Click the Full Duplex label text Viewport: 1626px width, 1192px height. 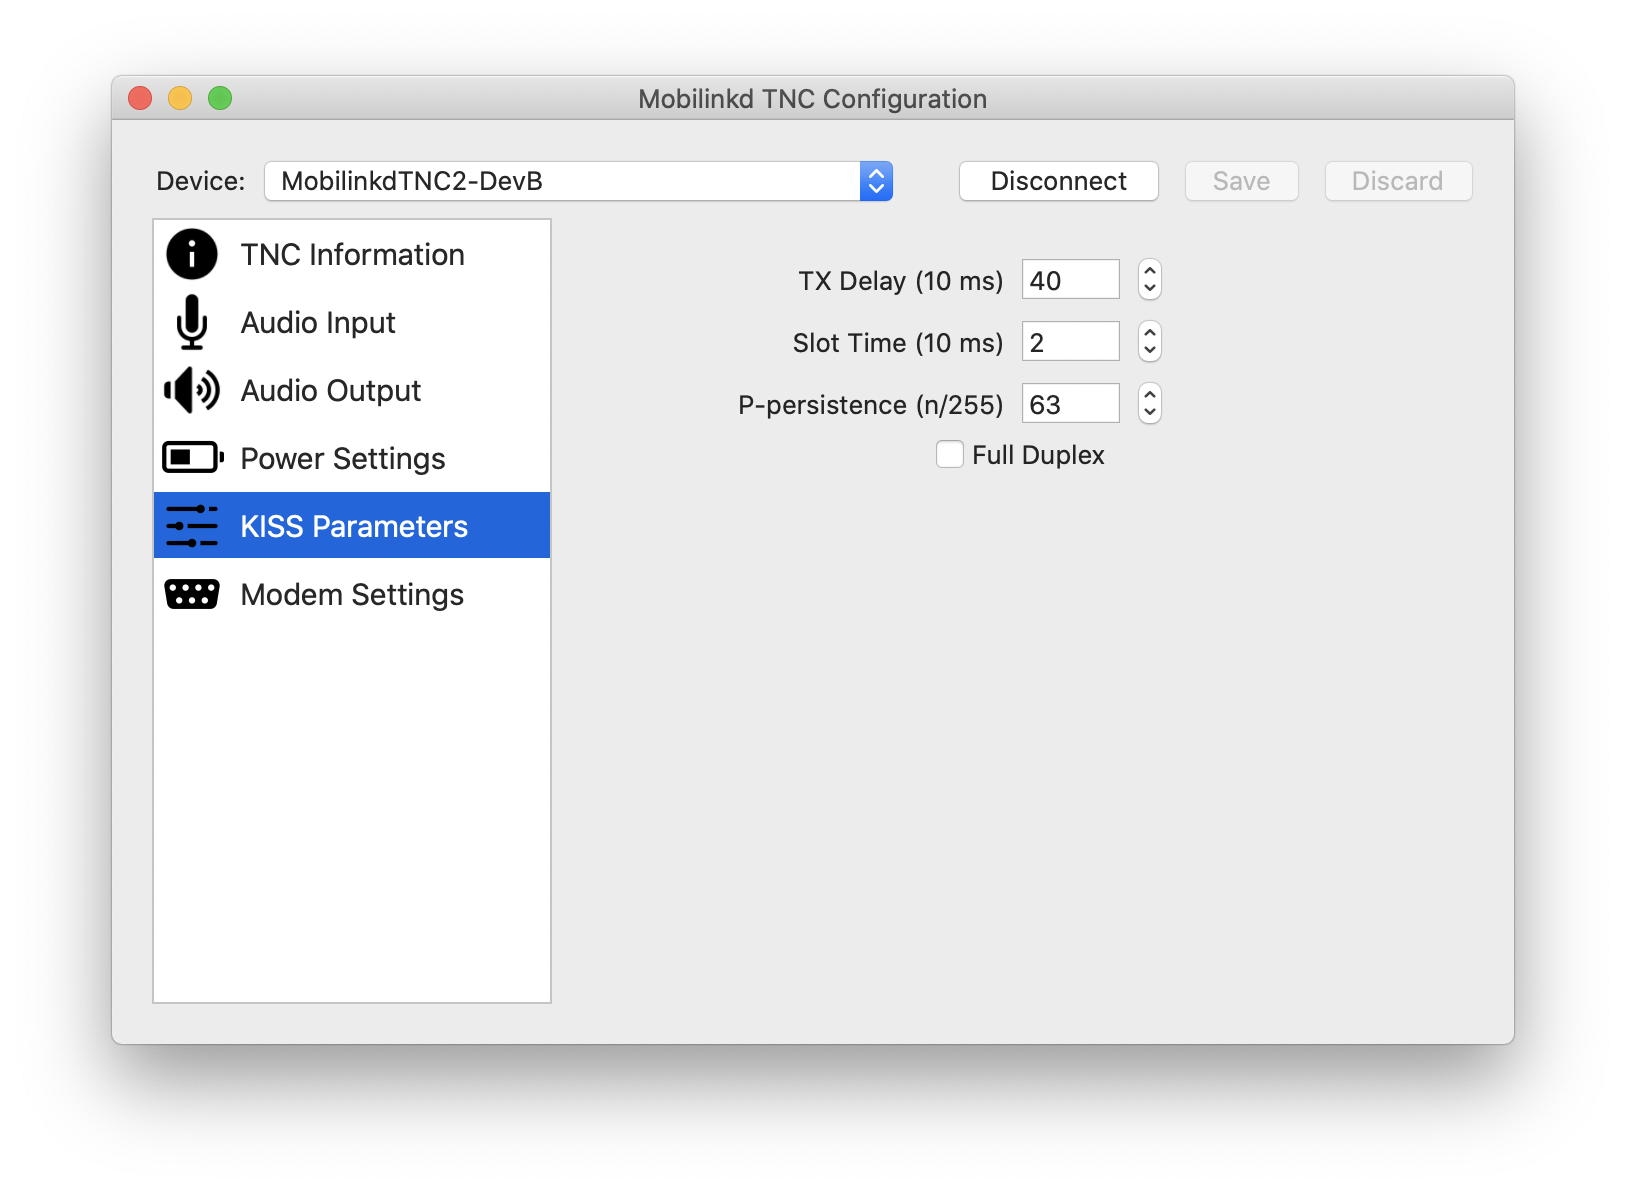point(1038,455)
